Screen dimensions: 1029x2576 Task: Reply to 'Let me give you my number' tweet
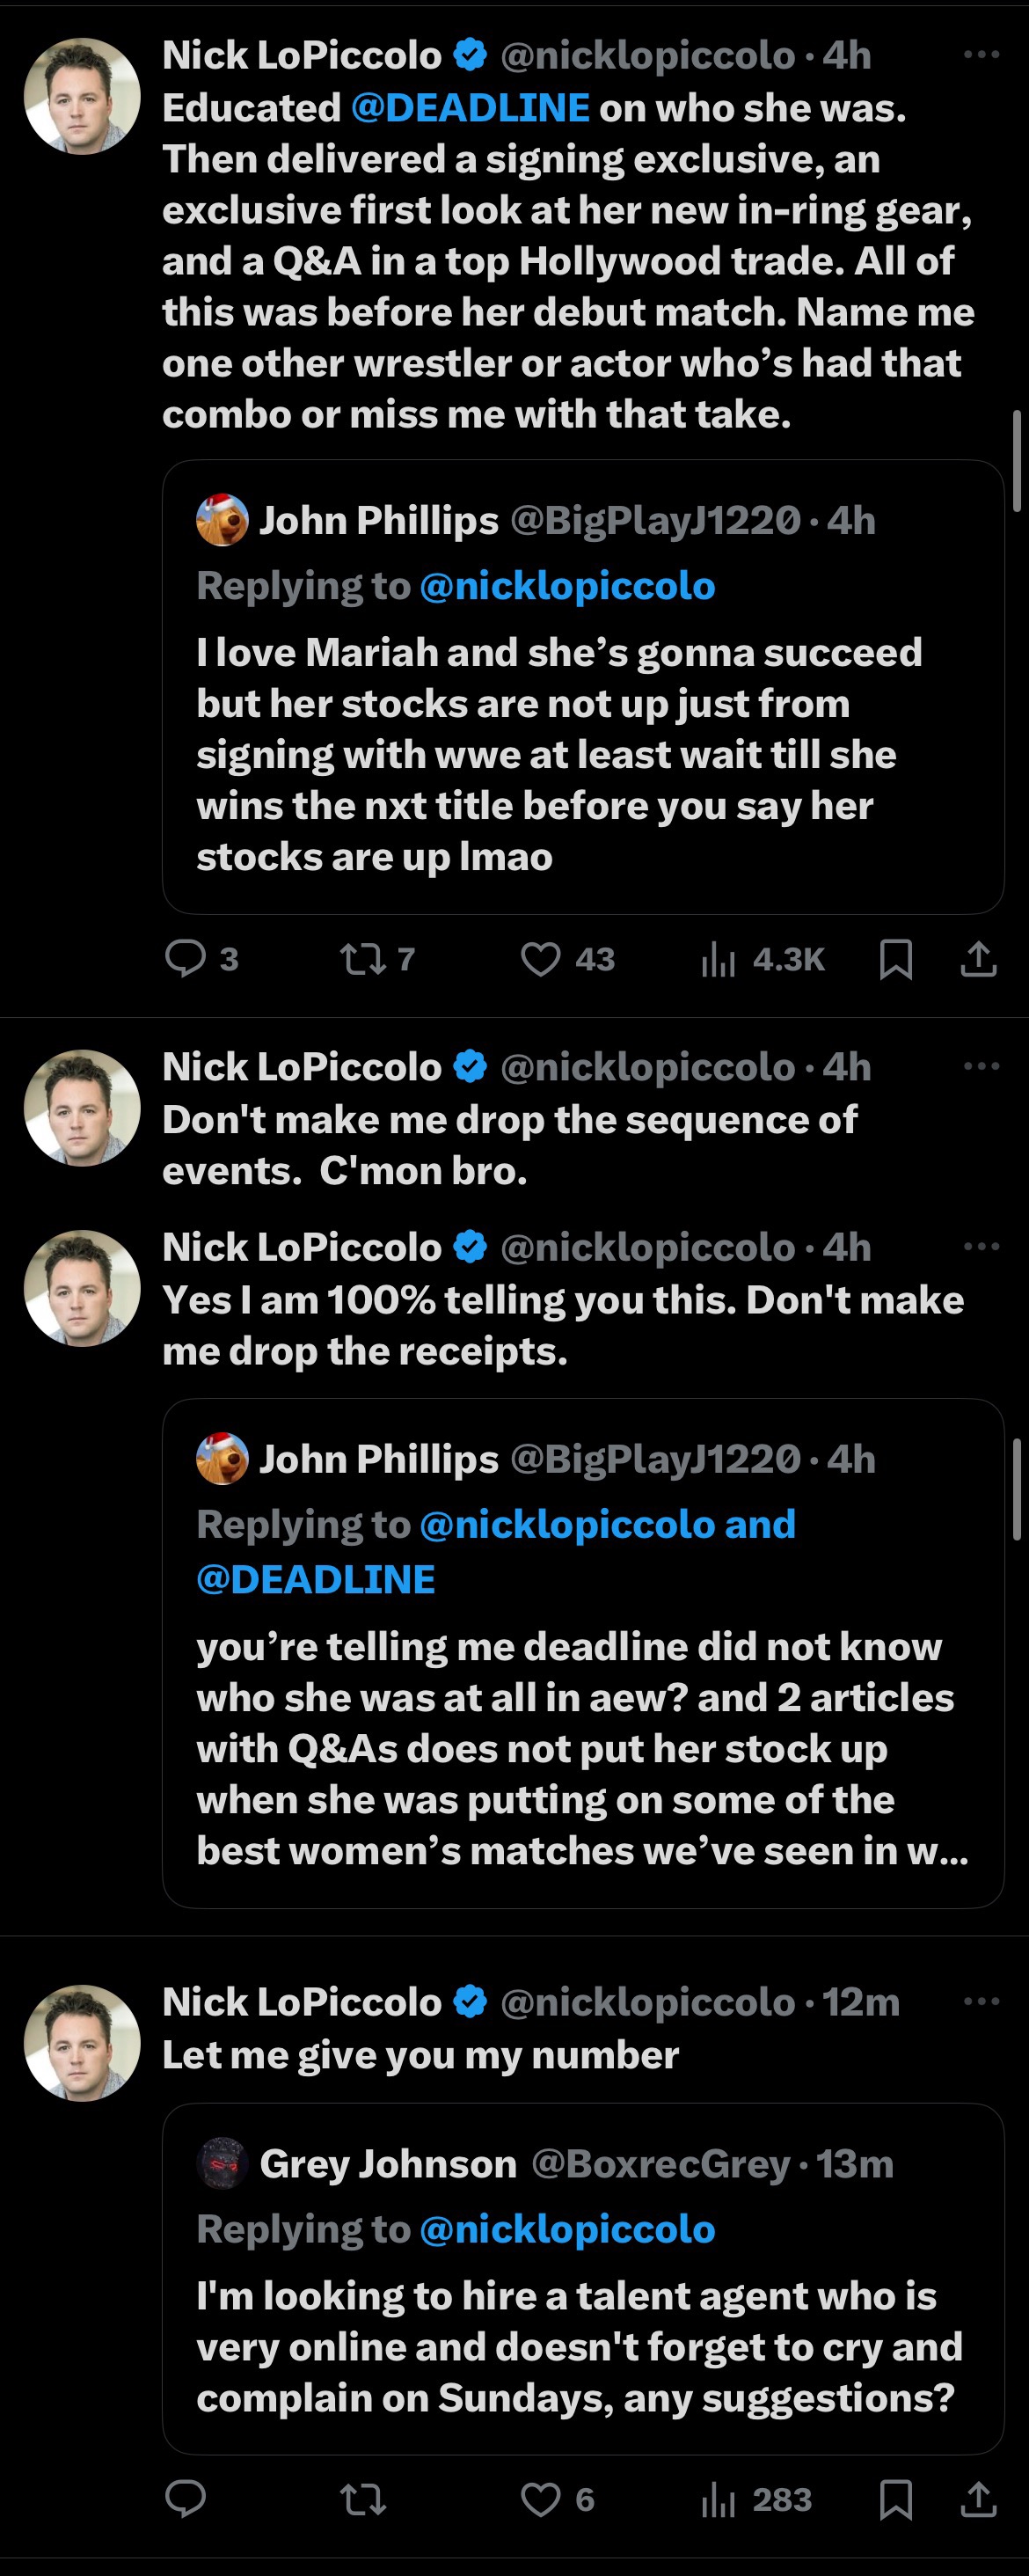(x=186, y=2499)
